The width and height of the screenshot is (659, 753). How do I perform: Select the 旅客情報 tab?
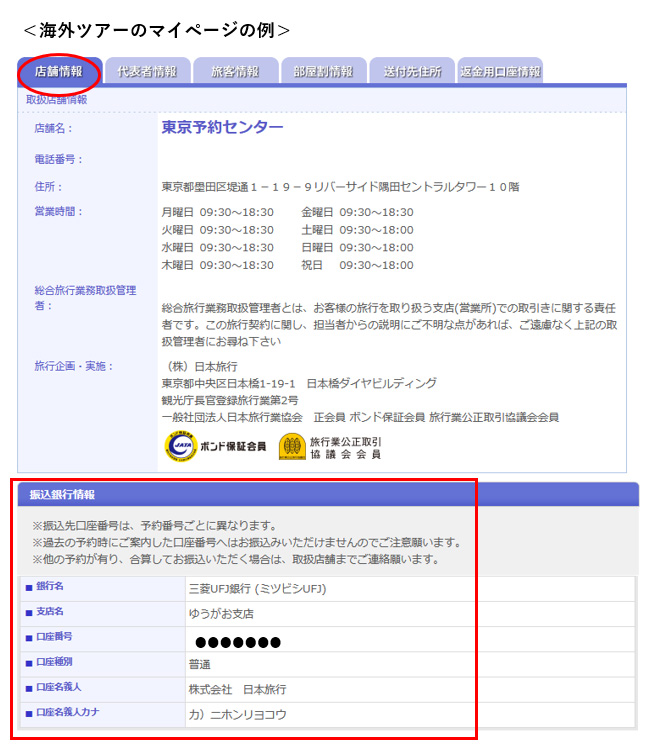click(x=235, y=72)
